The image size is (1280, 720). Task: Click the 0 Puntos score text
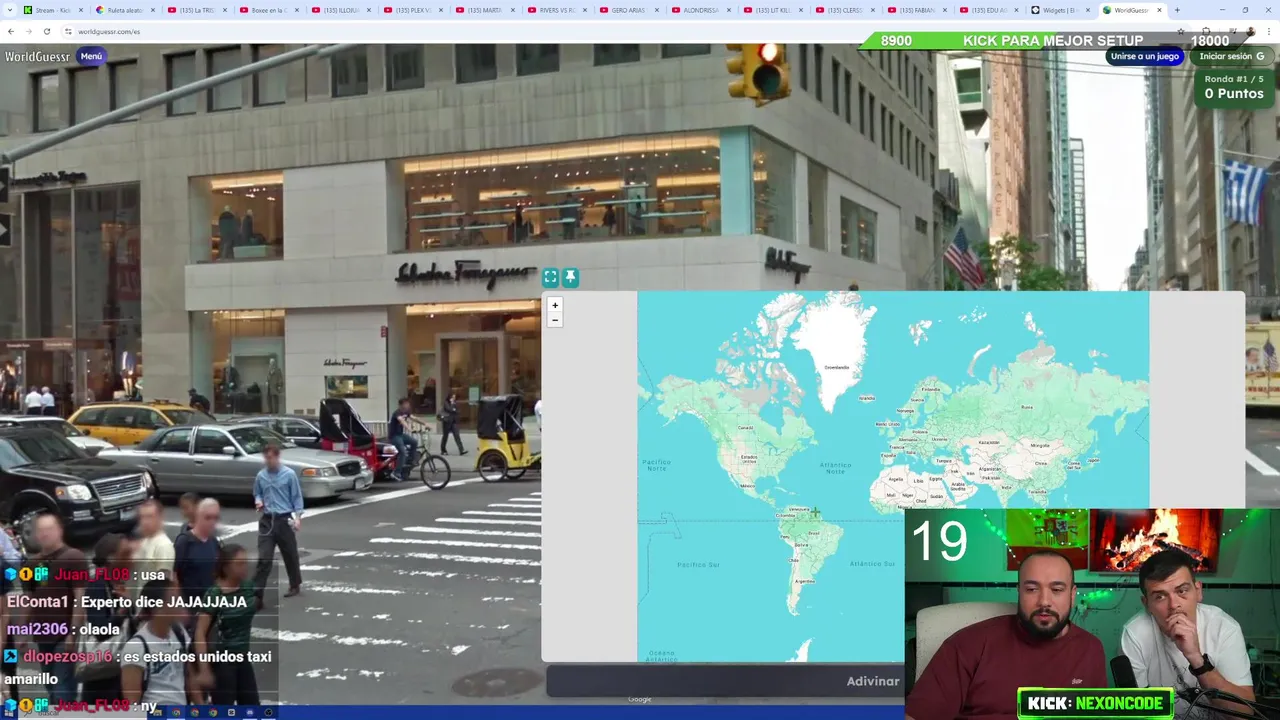(x=1234, y=93)
